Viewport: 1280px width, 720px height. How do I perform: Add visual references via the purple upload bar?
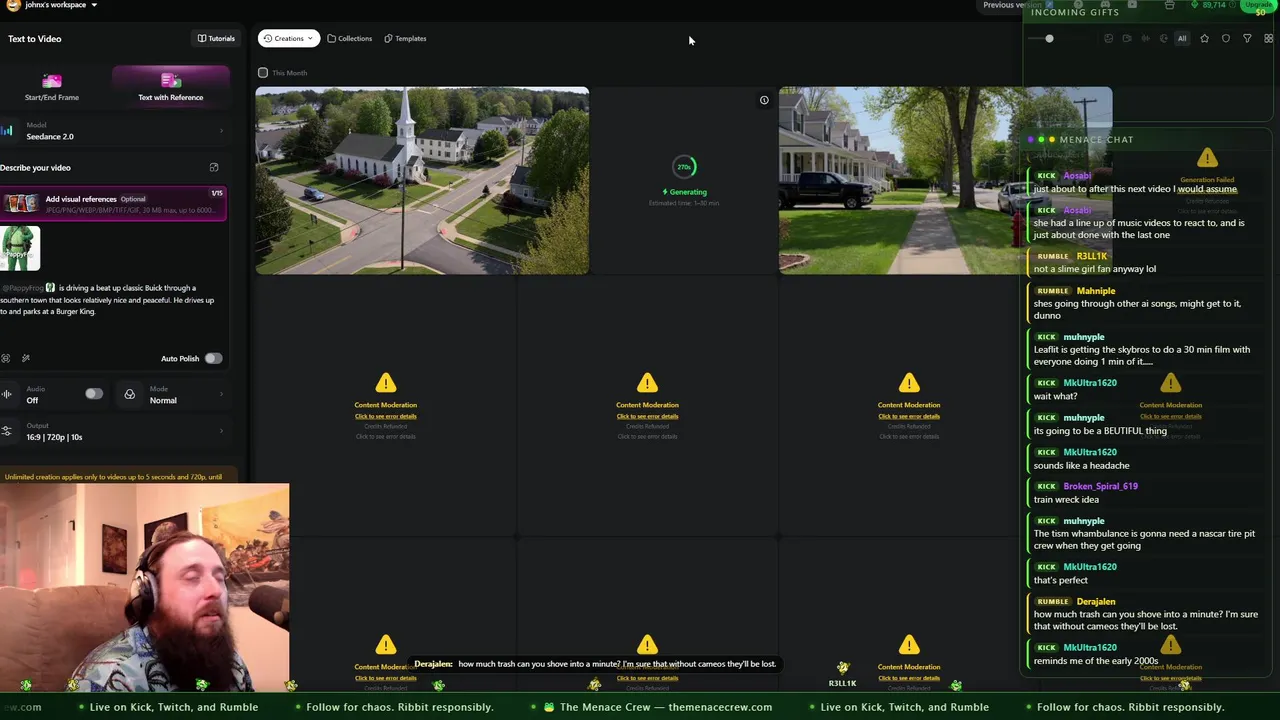113,203
